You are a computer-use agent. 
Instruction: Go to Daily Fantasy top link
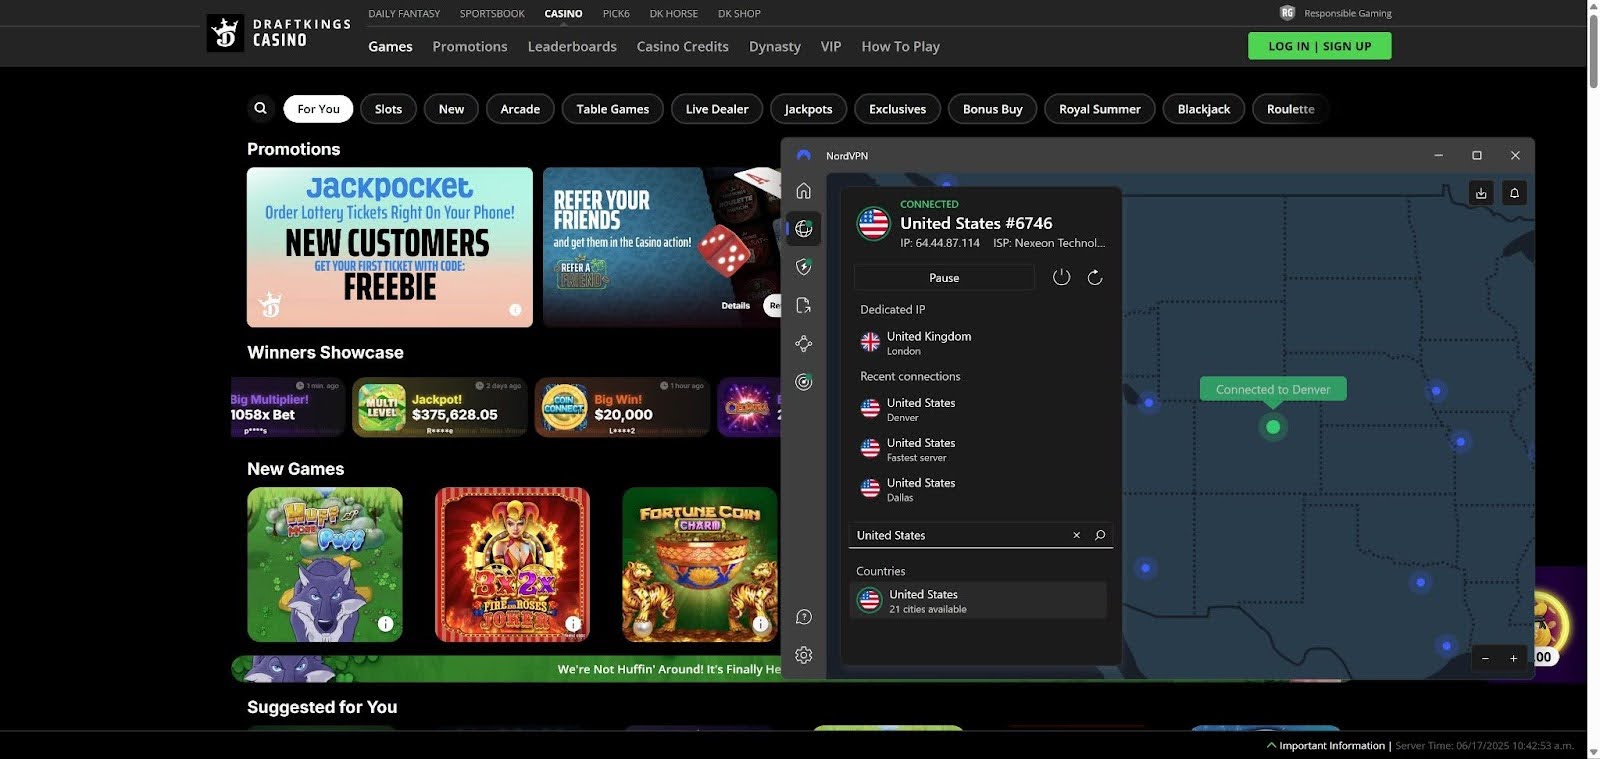[x=404, y=13]
